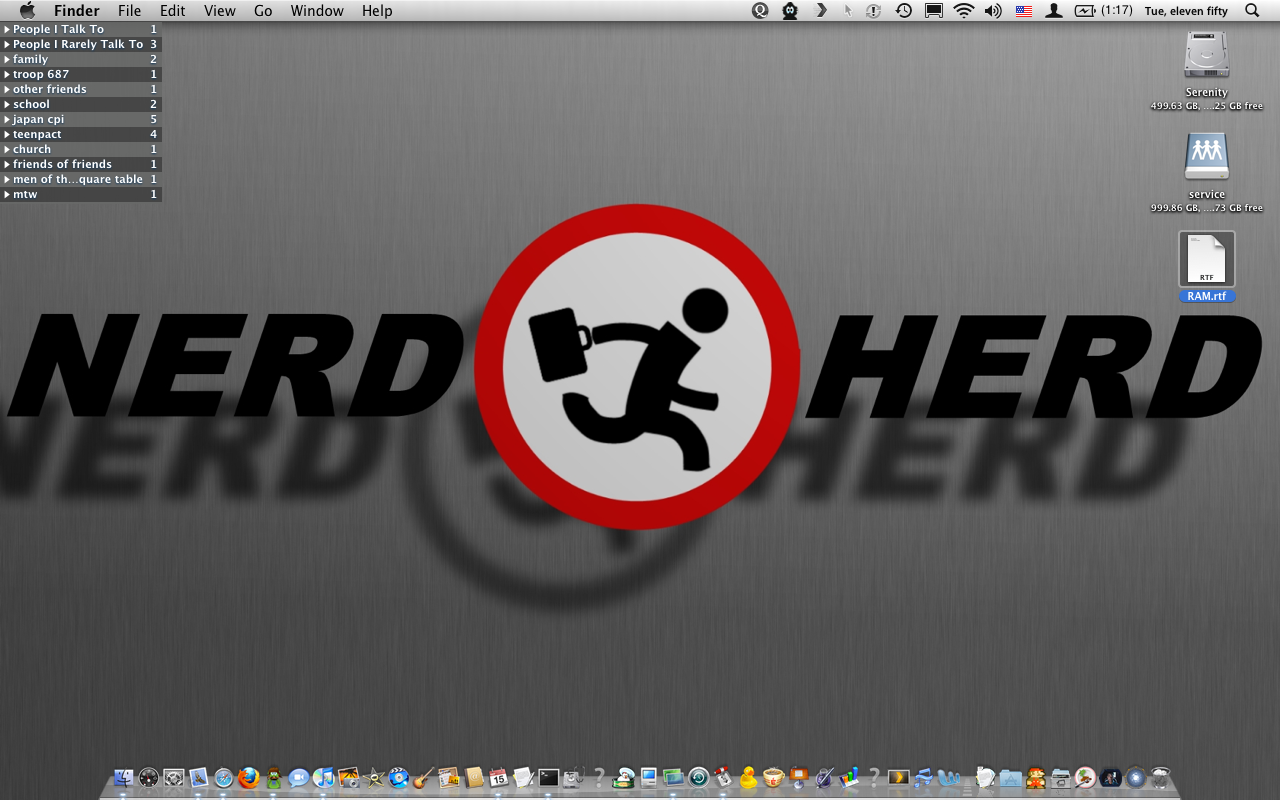Open Firefox from the dock
1280x800 pixels.
(249, 777)
